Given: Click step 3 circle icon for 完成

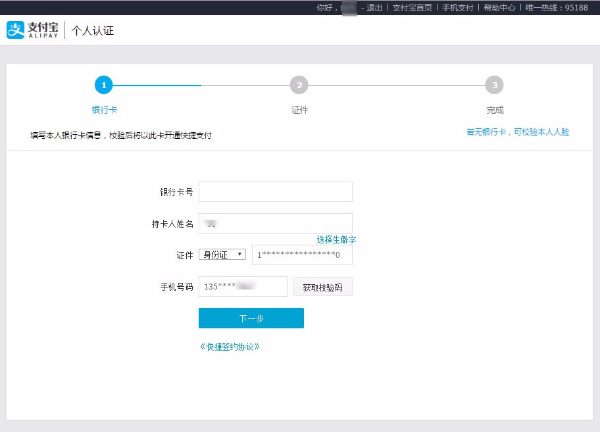Looking at the screenshot, I should pos(494,86).
